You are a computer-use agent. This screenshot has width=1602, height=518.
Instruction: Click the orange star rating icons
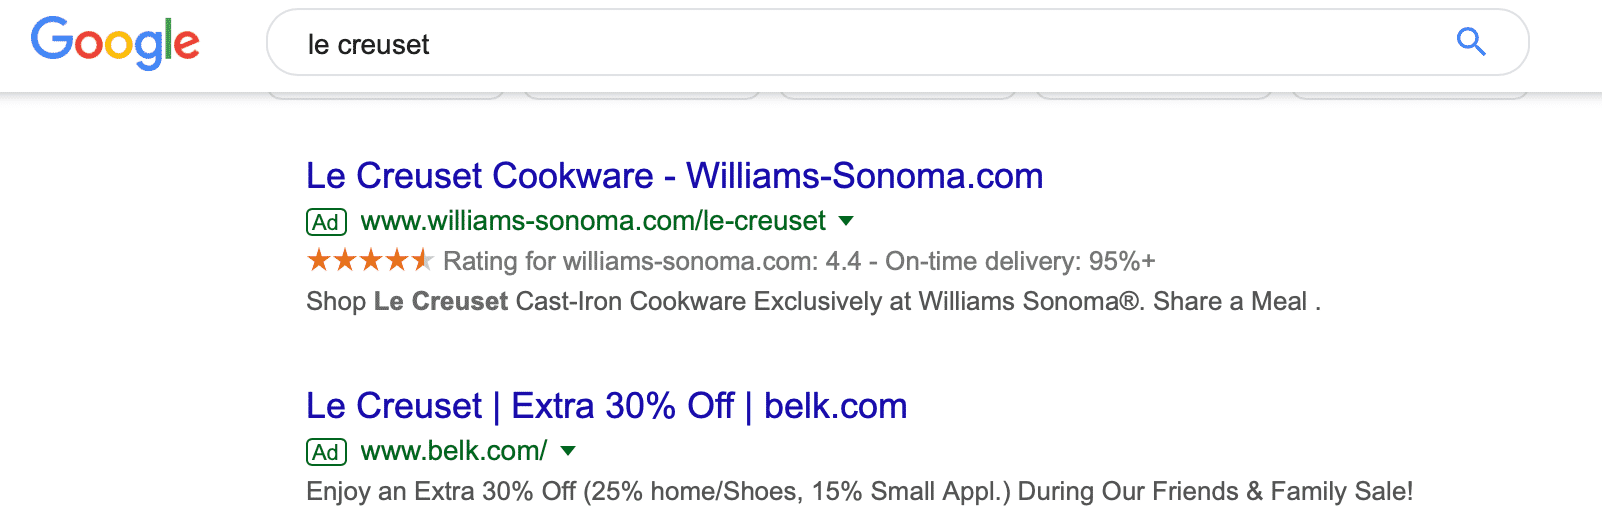[x=370, y=261]
